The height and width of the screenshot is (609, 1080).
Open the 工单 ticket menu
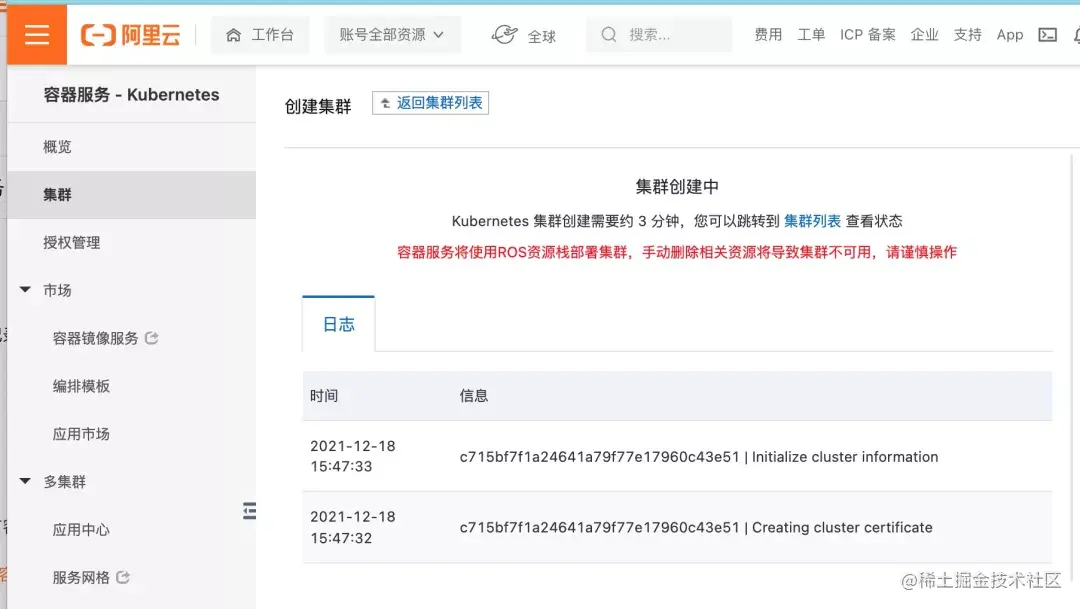[811, 34]
